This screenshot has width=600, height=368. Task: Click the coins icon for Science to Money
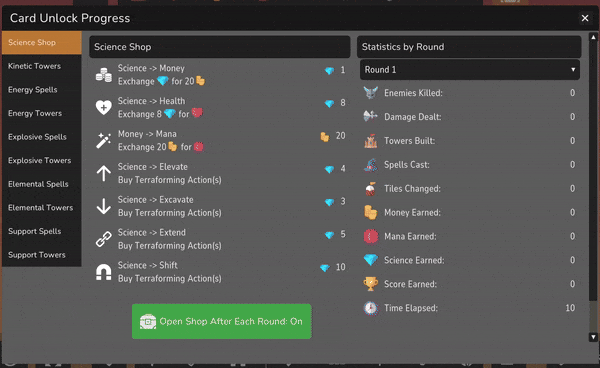104,75
